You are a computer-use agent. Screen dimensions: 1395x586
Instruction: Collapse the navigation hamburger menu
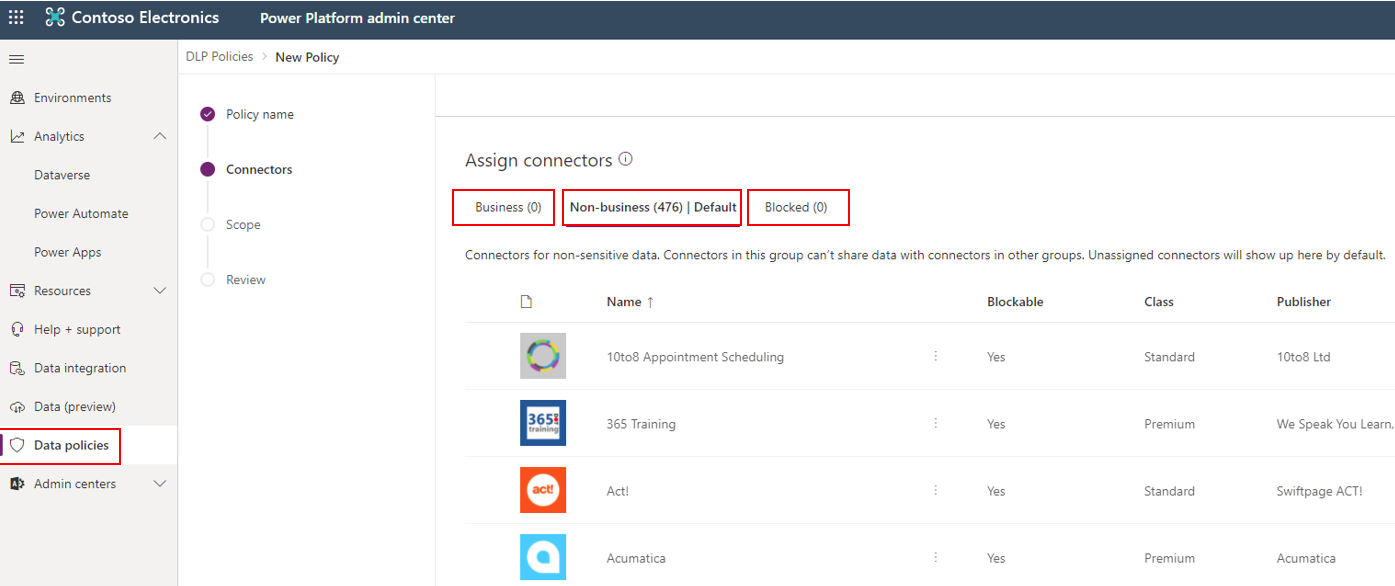(16, 59)
